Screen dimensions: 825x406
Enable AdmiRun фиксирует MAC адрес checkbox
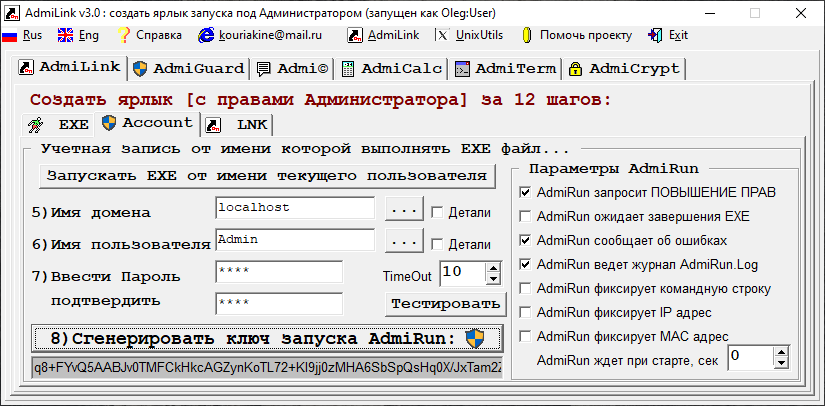click(x=525, y=337)
